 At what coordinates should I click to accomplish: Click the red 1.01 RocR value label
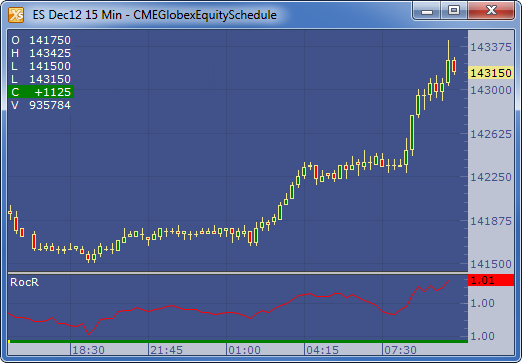pyautogui.click(x=491, y=280)
